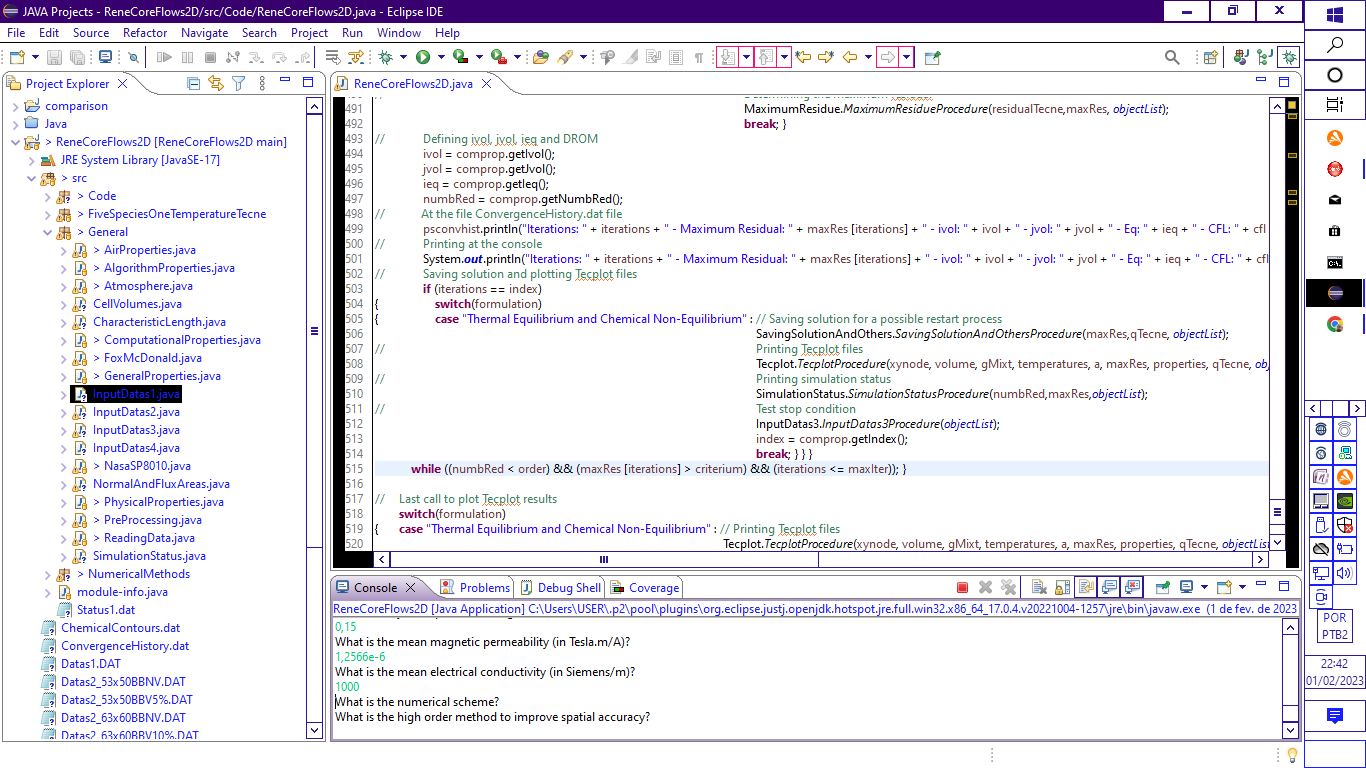Switch to the Coverage tab

tap(645, 587)
